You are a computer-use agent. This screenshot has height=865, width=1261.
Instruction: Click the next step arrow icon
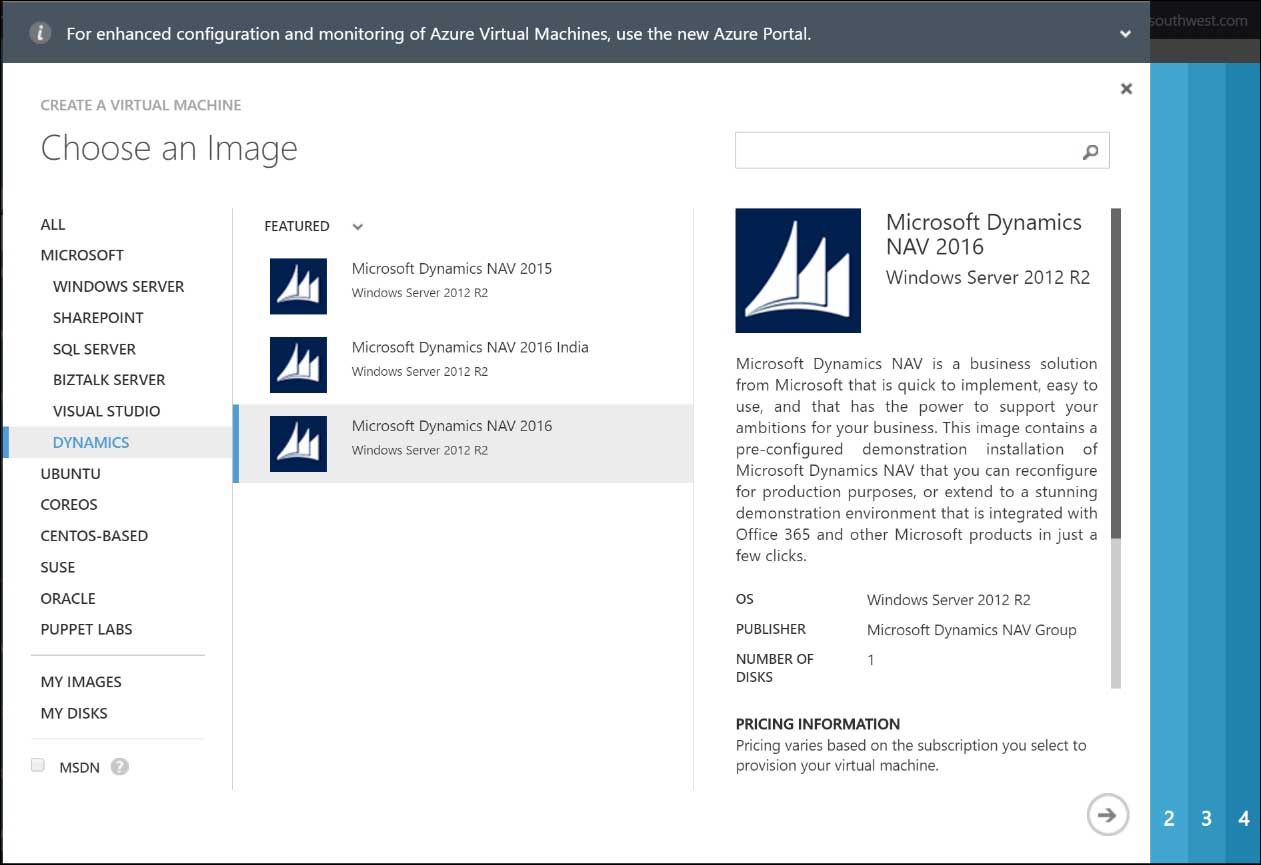coord(1107,815)
